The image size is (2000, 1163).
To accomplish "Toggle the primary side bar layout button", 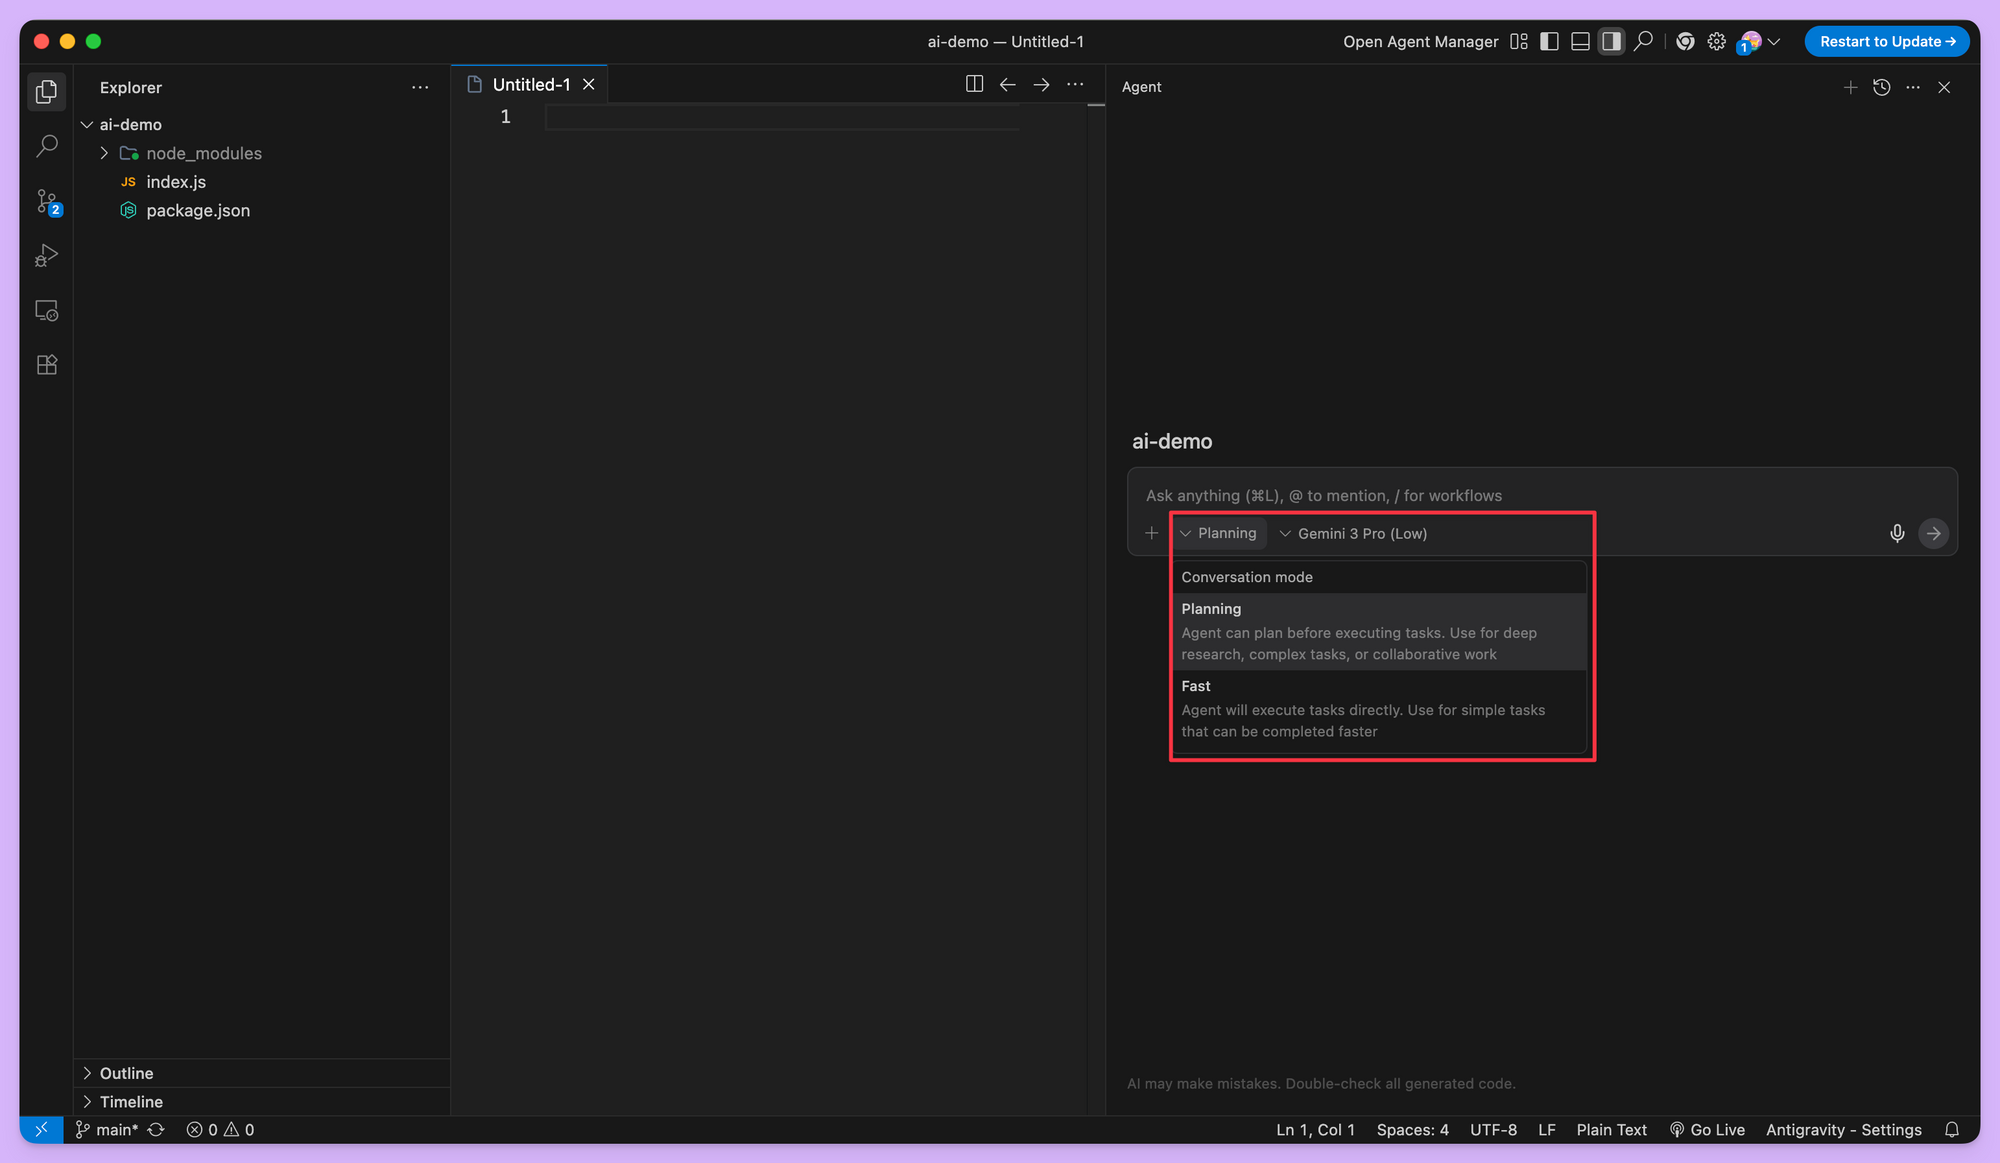I will pyautogui.click(x=1549, y=41).
